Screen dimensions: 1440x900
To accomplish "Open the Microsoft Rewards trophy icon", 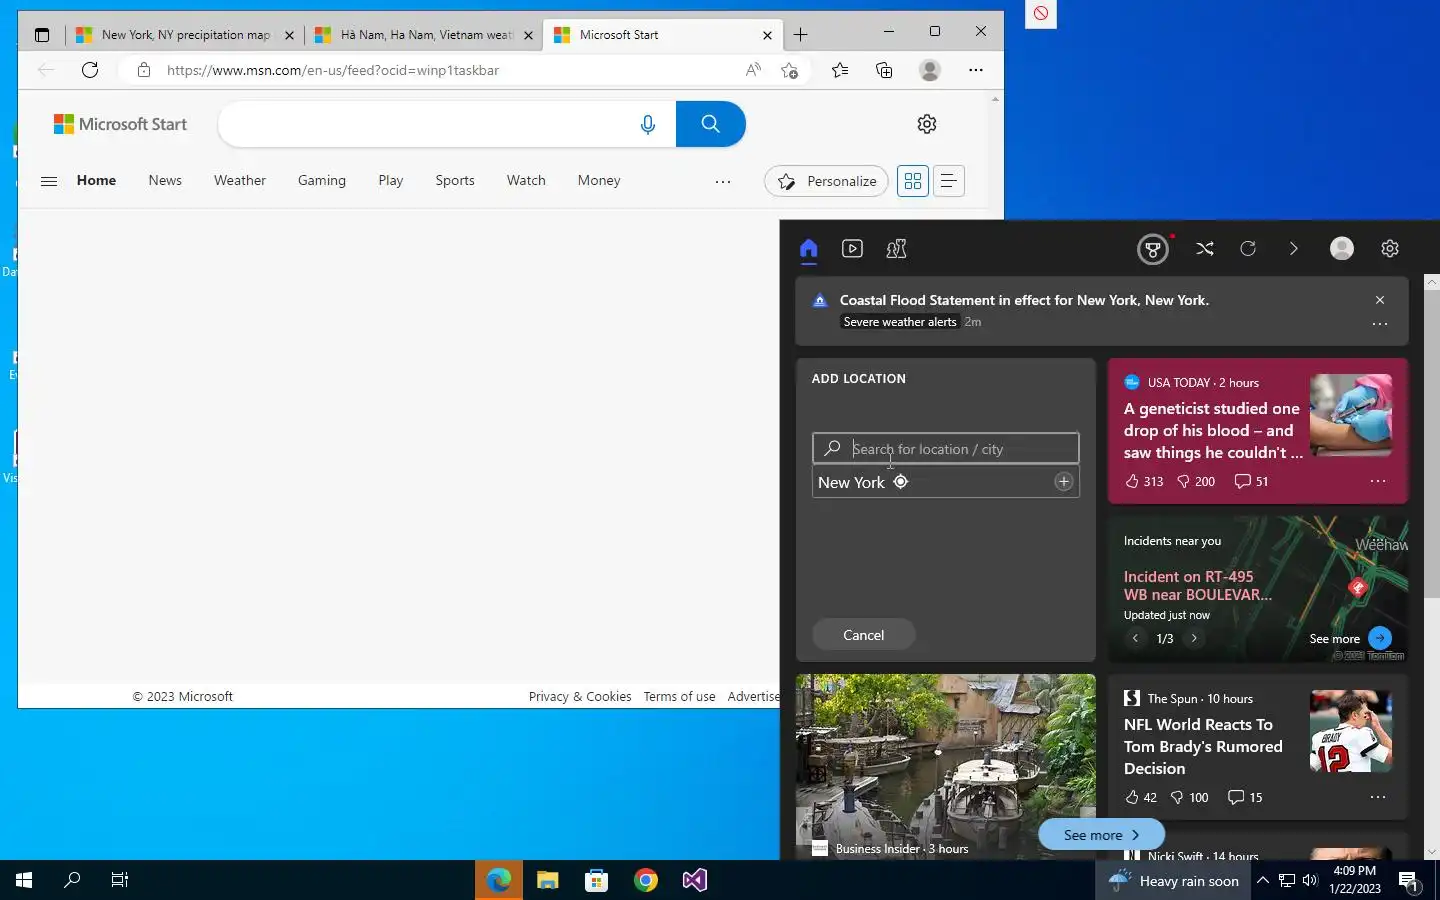I will coord(1153,249).
